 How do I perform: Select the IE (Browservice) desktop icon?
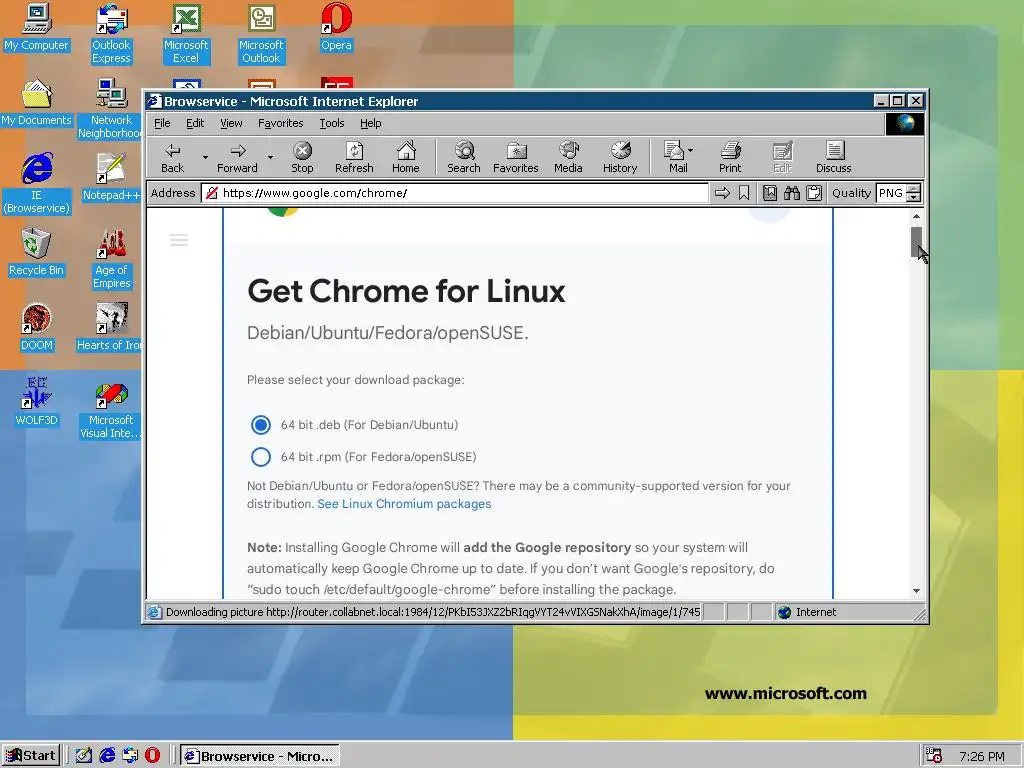click(x=36, y=184)
